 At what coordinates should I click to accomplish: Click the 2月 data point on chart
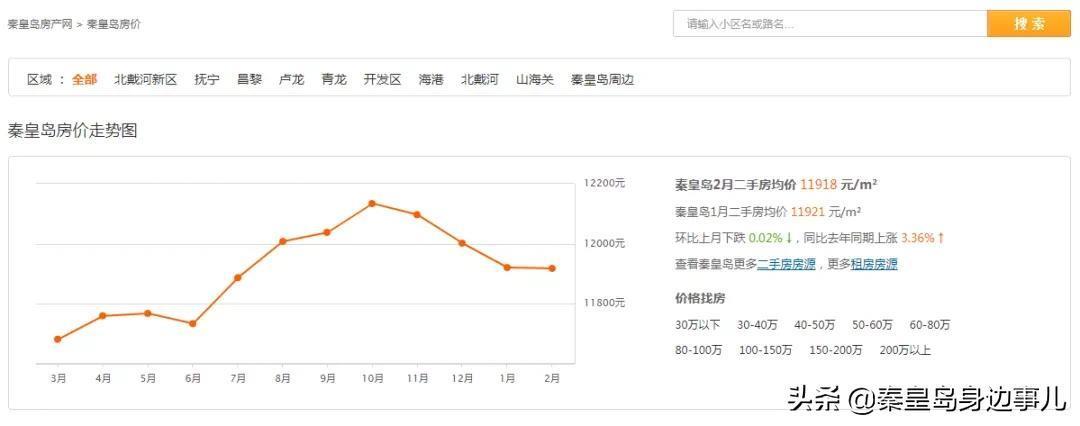pos(552,268)
